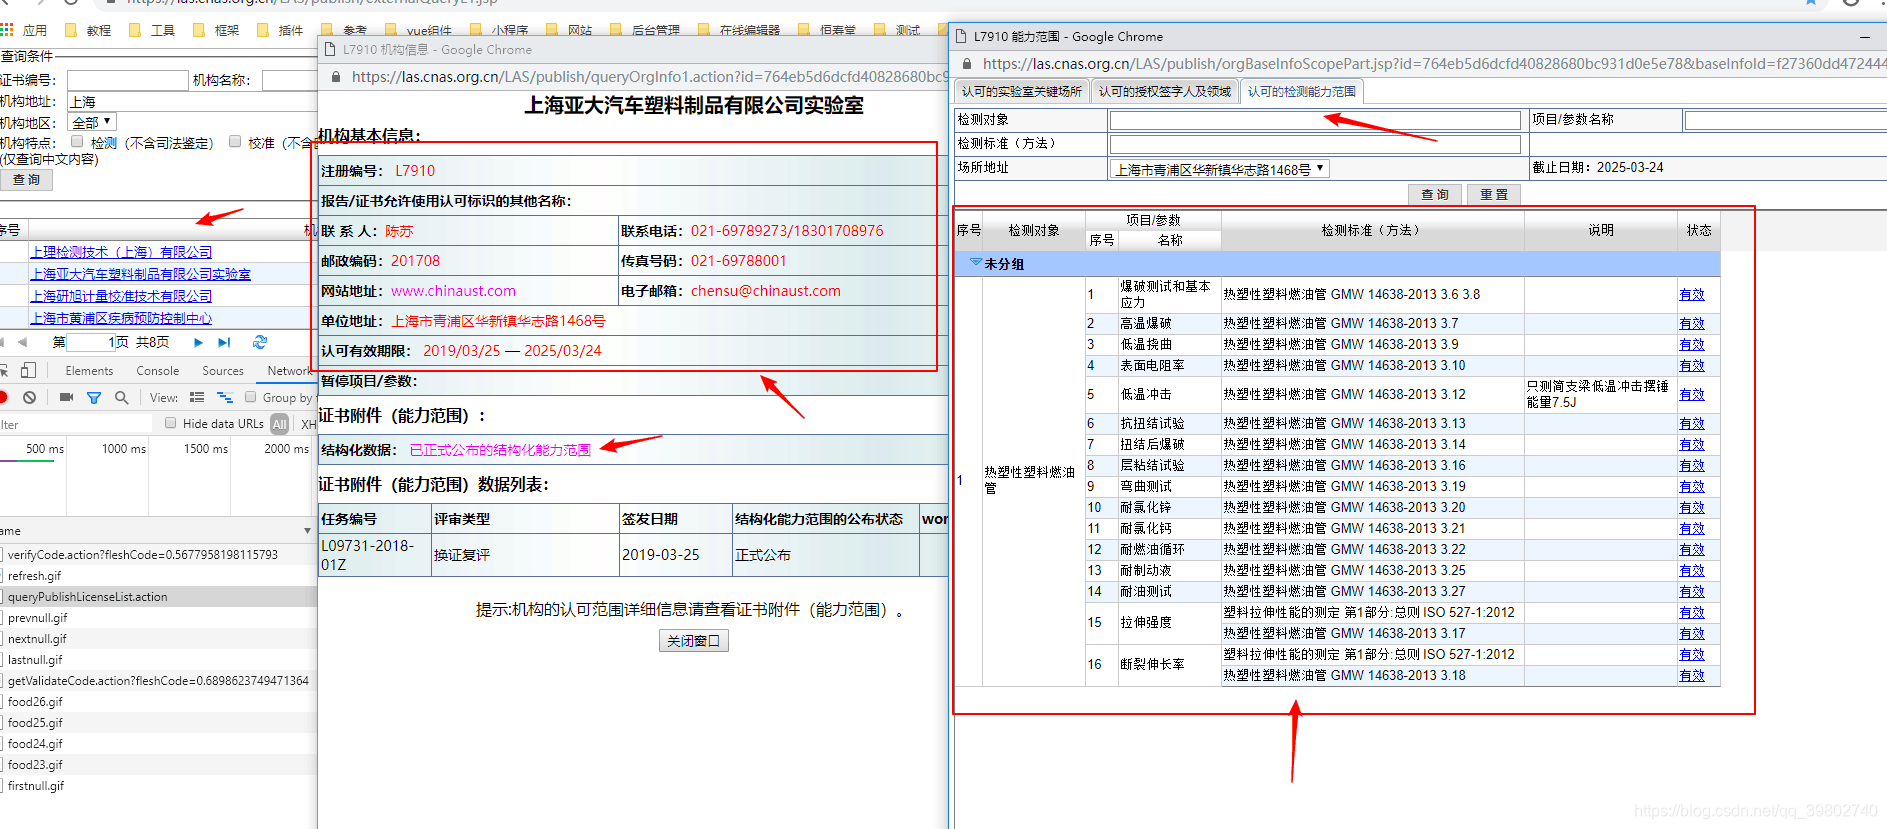Open the 在线编辑器 bookmark folder
1887x829 pixels.
coord(739,31)
